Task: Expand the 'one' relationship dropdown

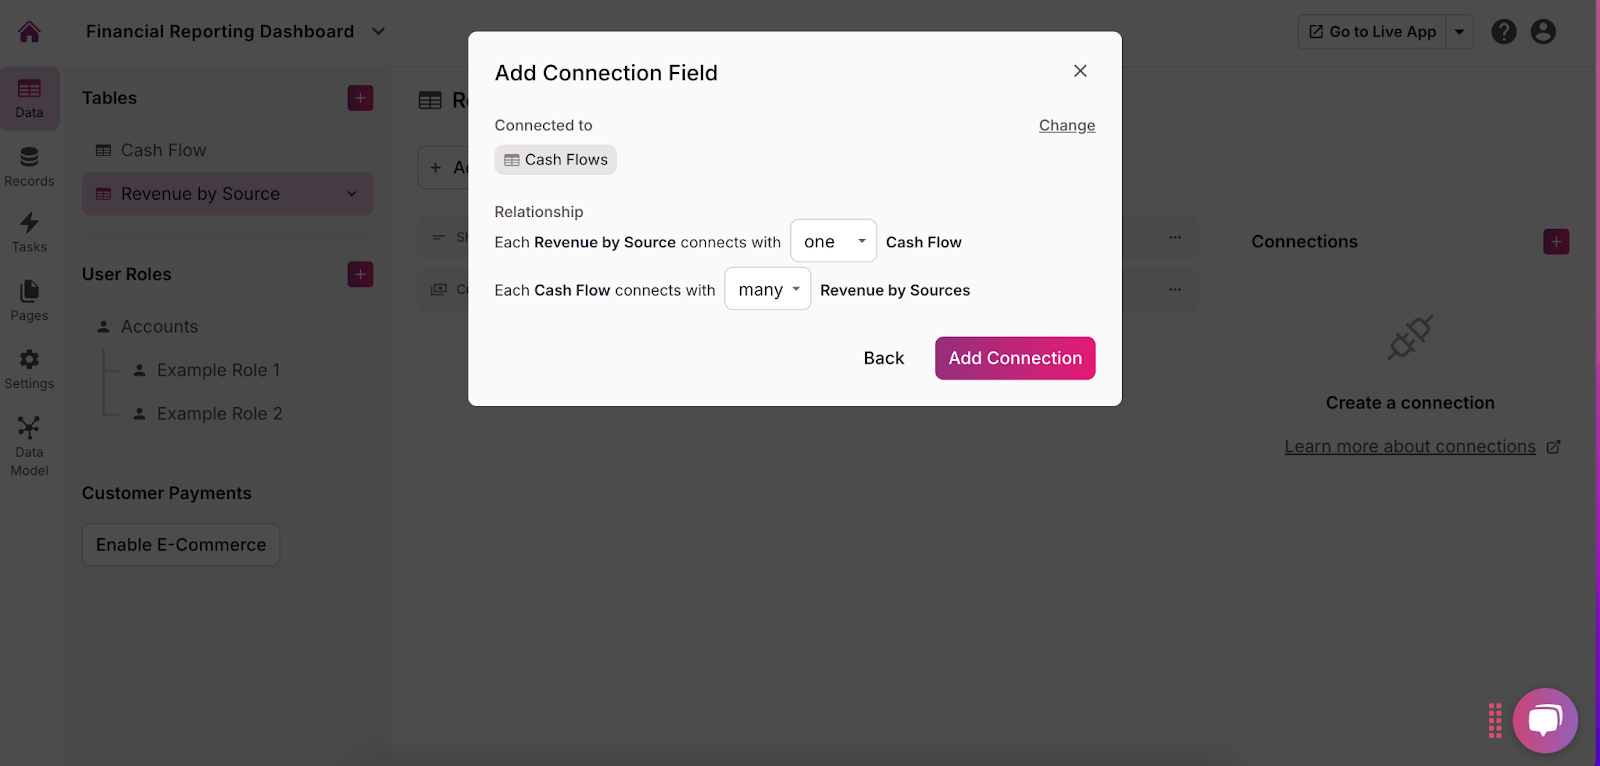Action: pos(833,241)
